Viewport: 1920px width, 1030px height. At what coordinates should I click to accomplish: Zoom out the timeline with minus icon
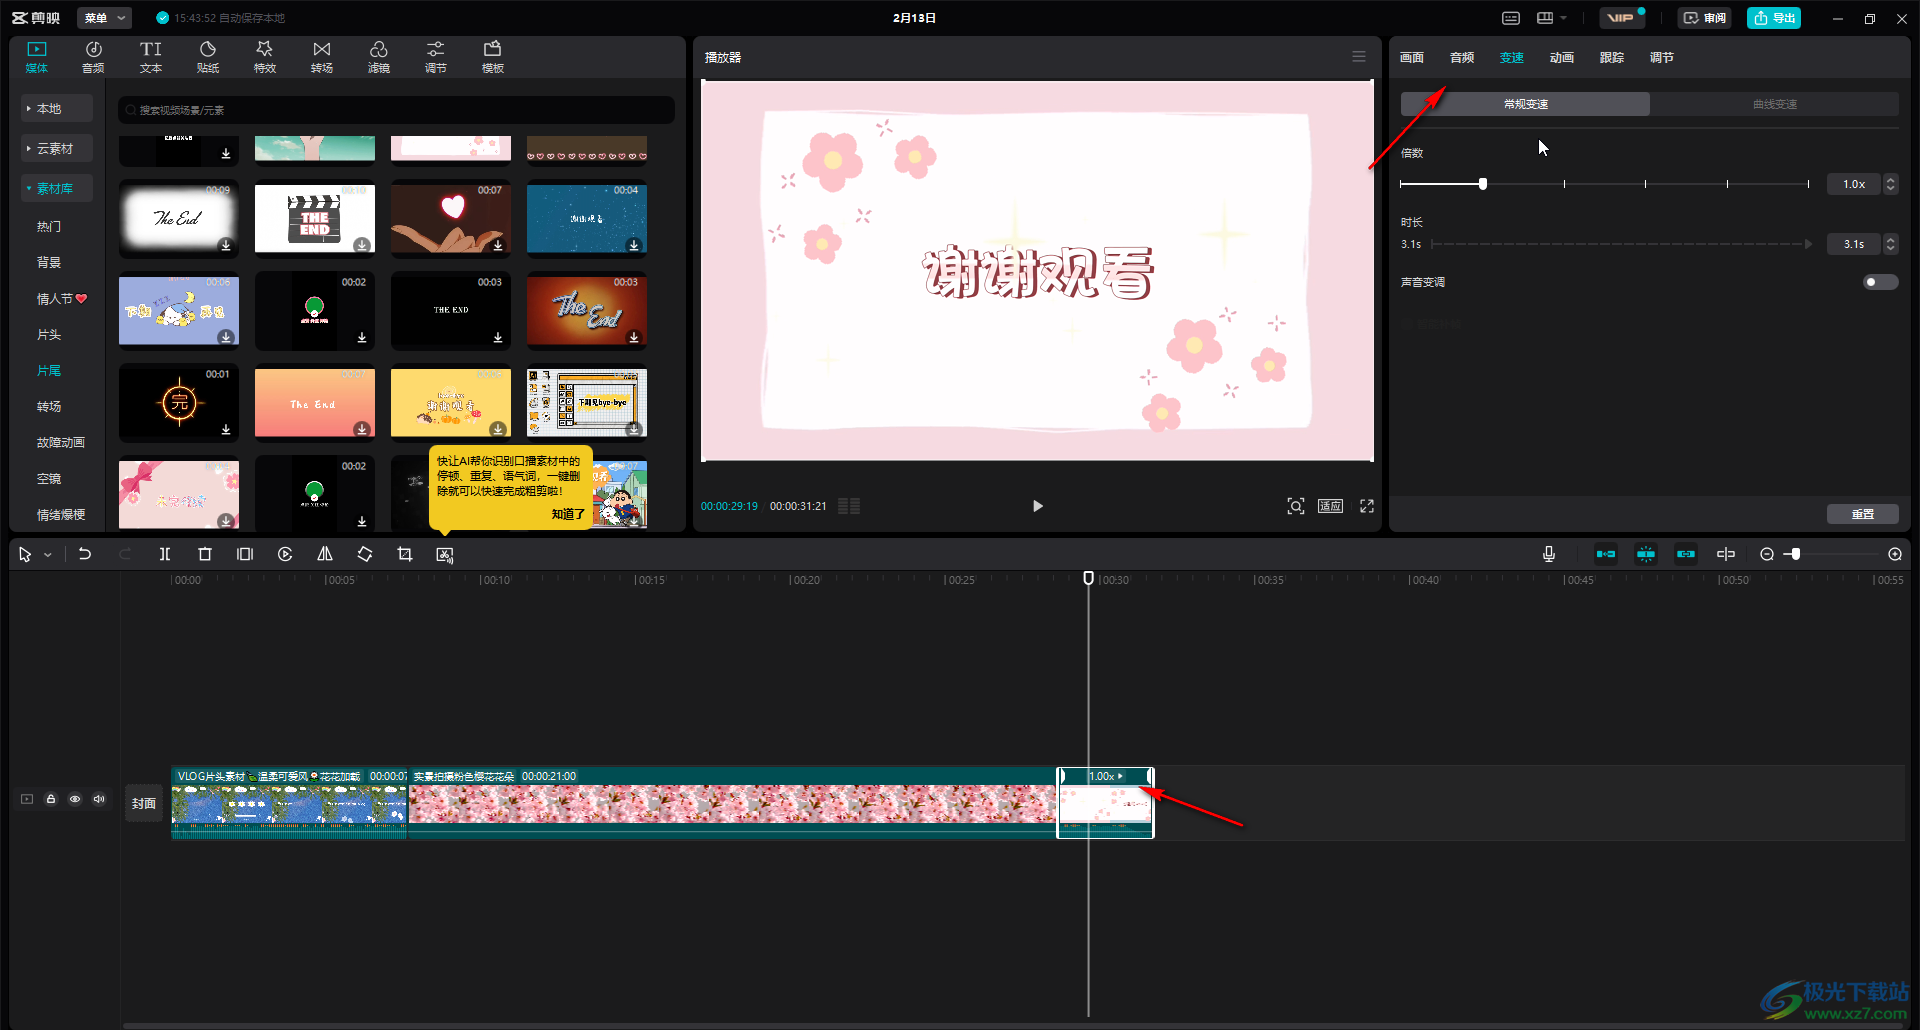pos(1767,554)
